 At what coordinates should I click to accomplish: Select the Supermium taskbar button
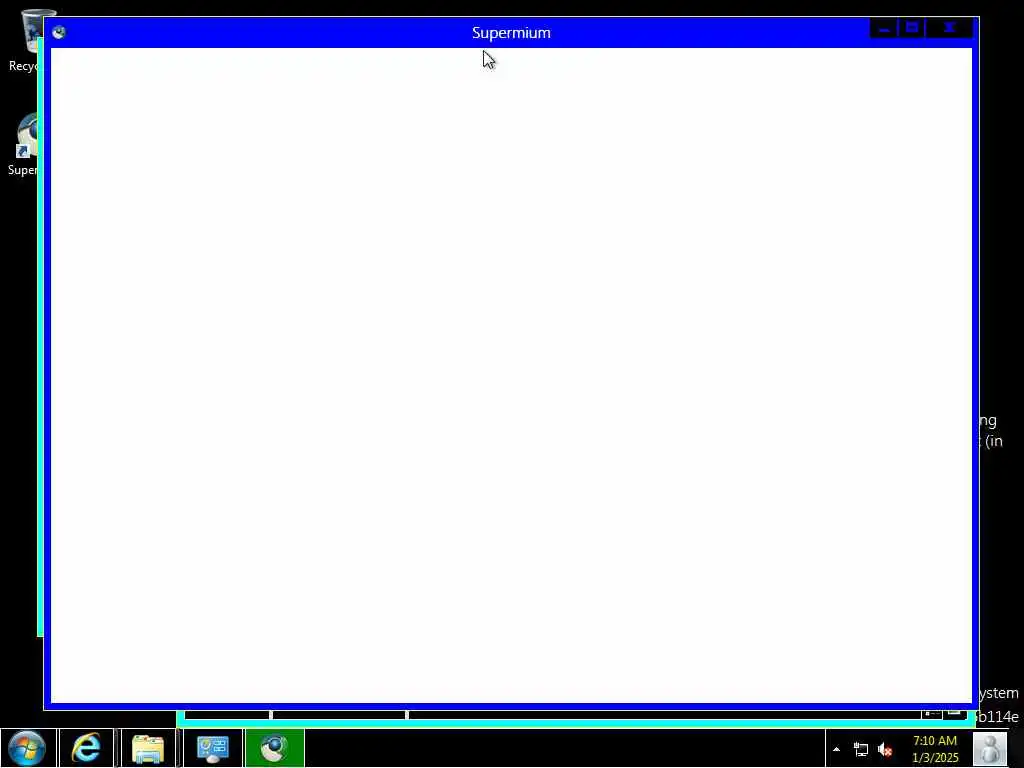pyautogui.click(x=275, y=748)
